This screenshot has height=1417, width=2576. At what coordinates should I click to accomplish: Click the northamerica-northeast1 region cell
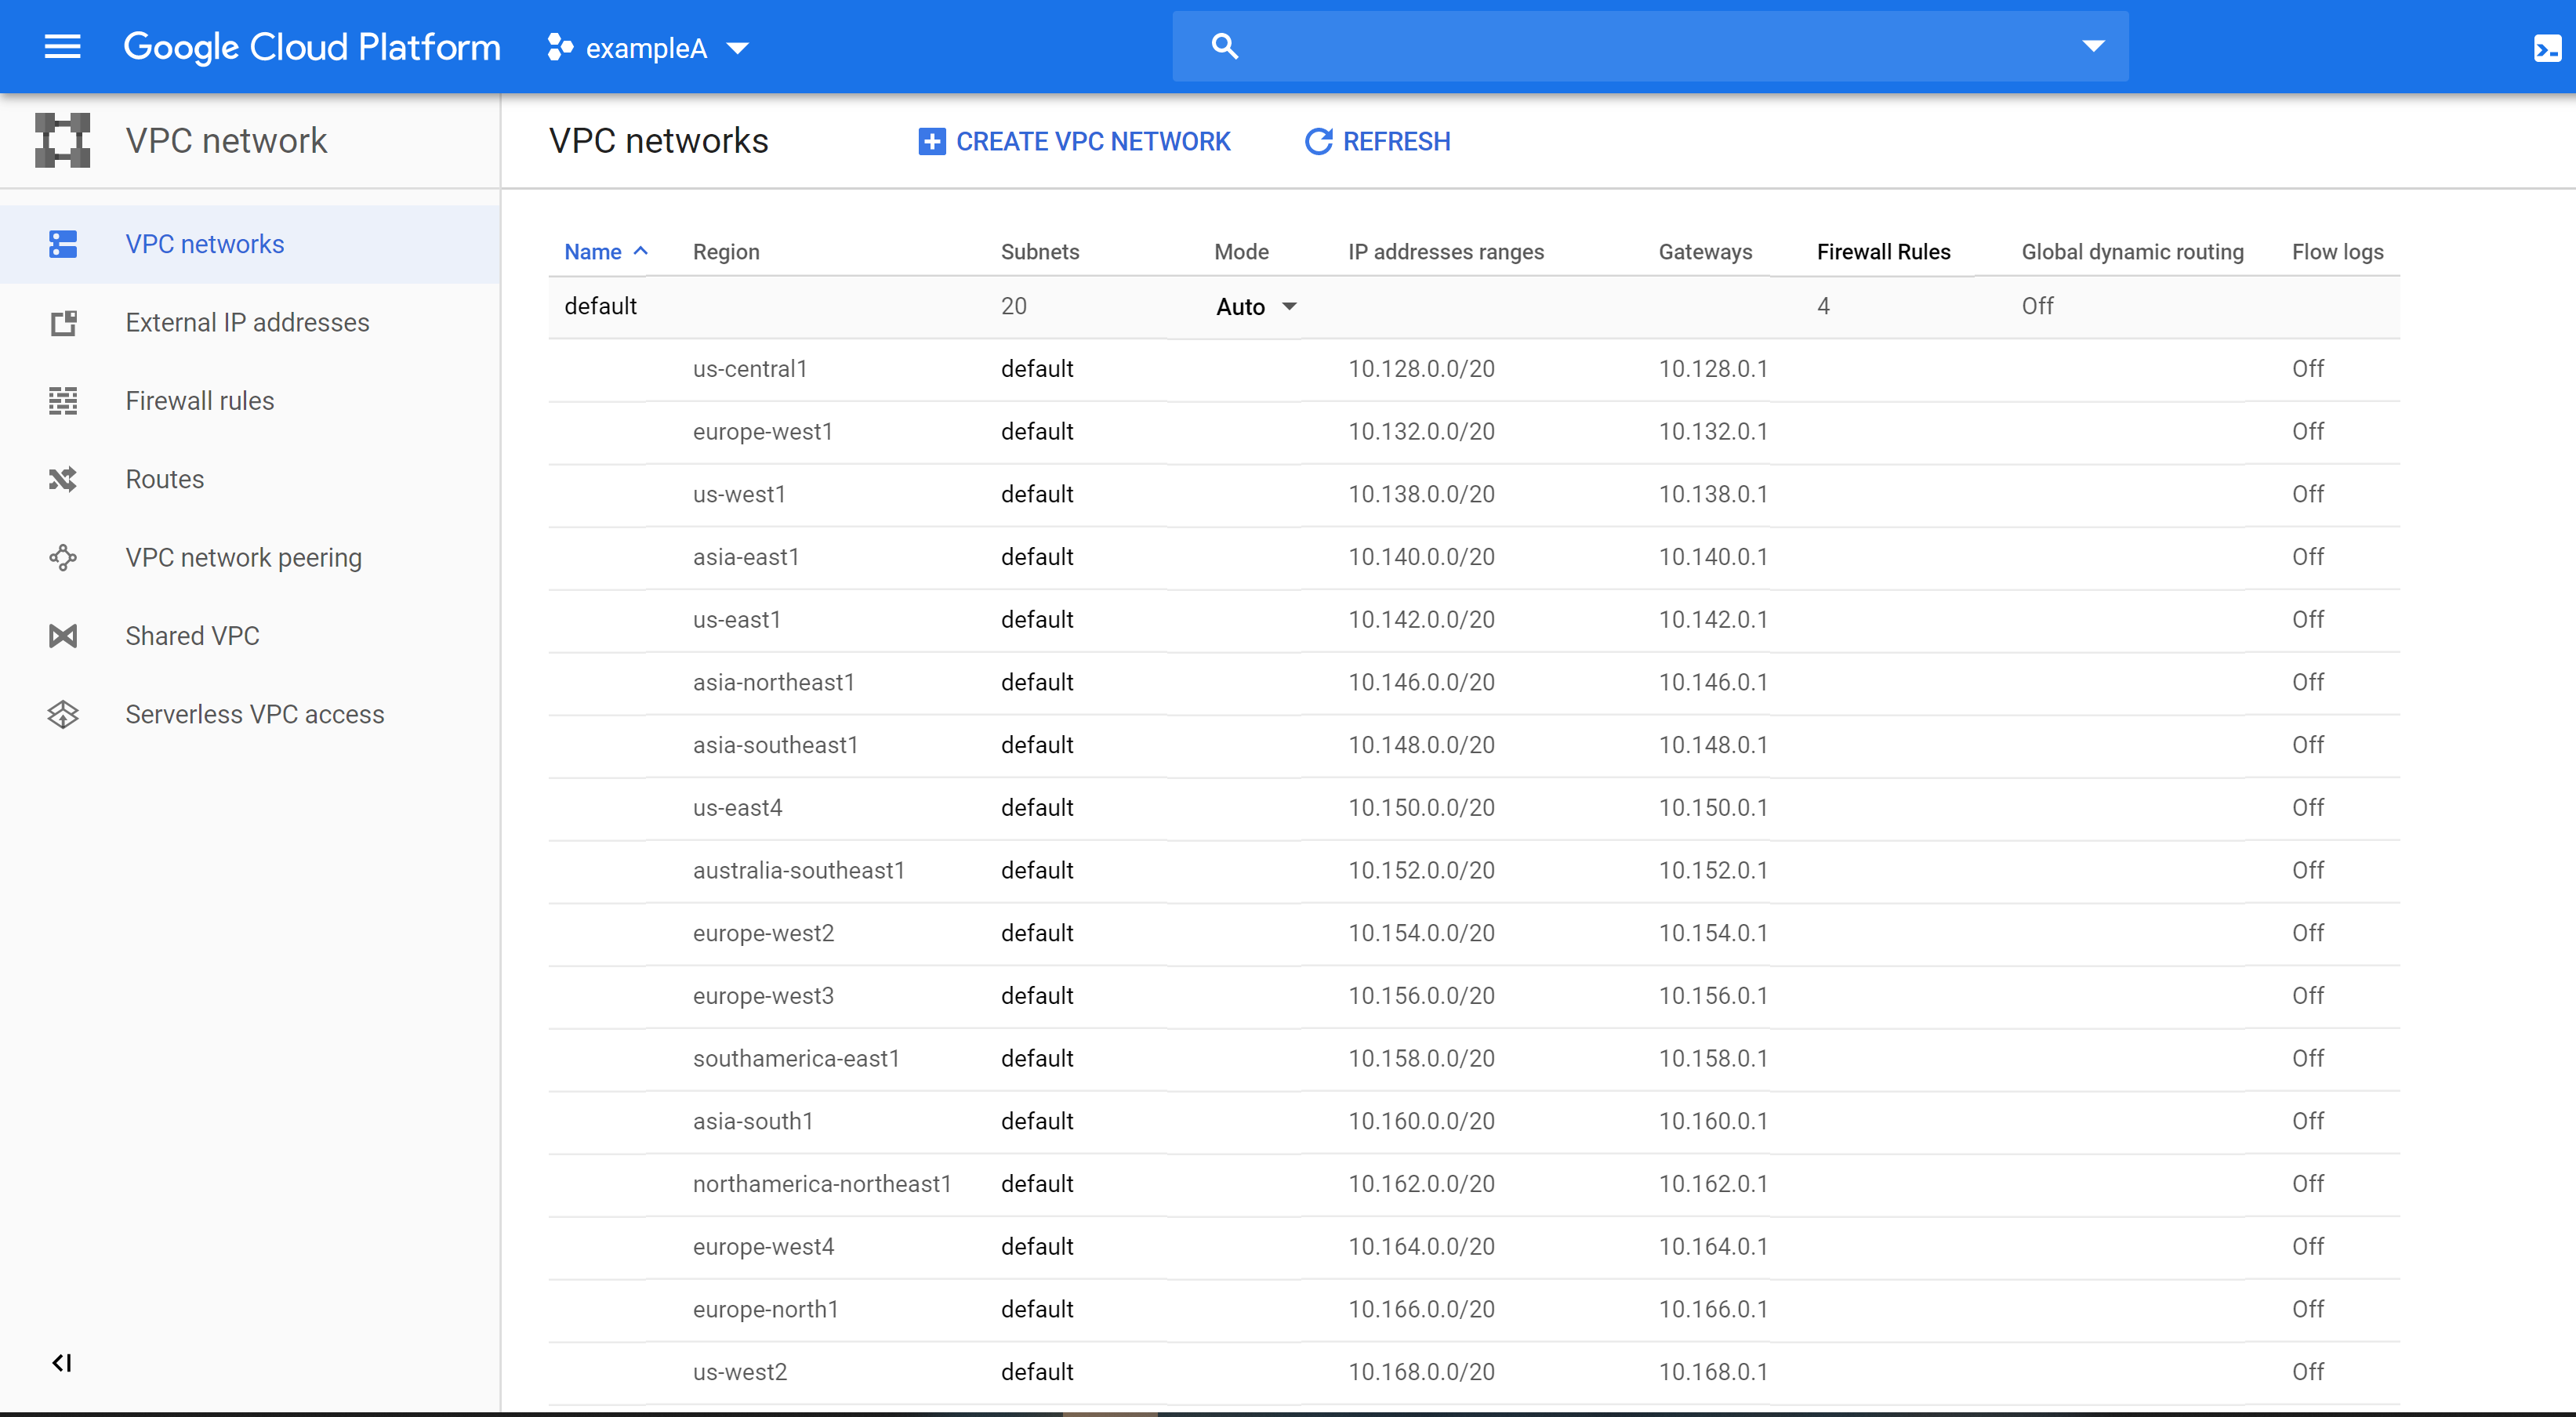click(x=822, y=1184)
